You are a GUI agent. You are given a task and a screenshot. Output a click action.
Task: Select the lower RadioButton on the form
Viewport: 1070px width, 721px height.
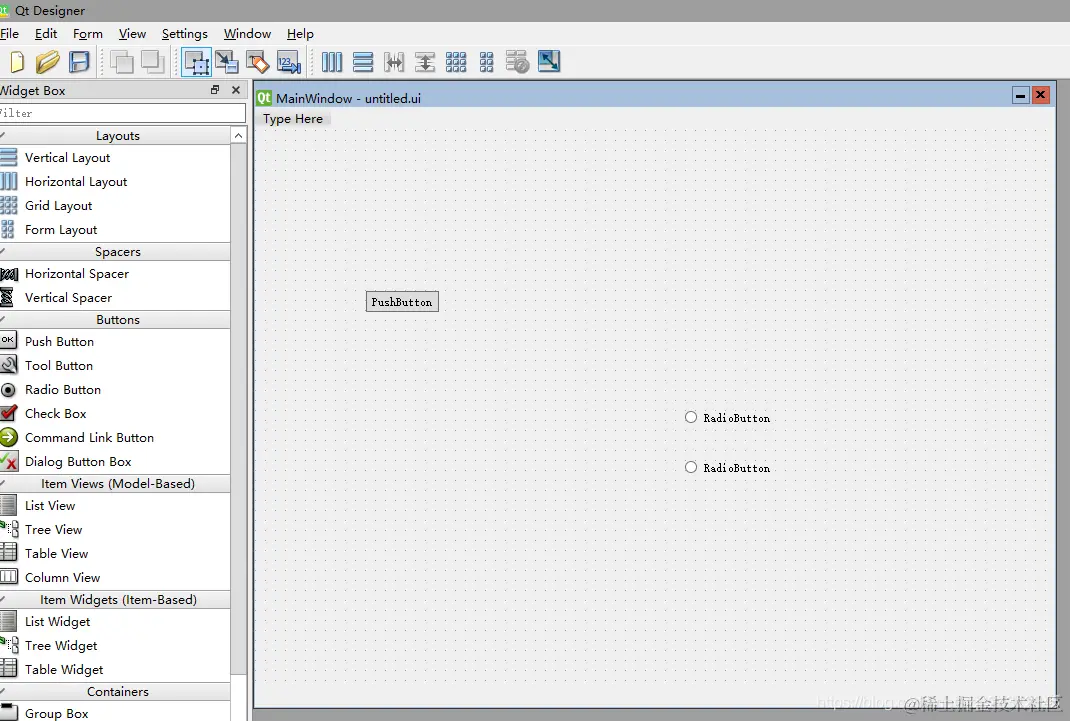(x=727, y=467)
